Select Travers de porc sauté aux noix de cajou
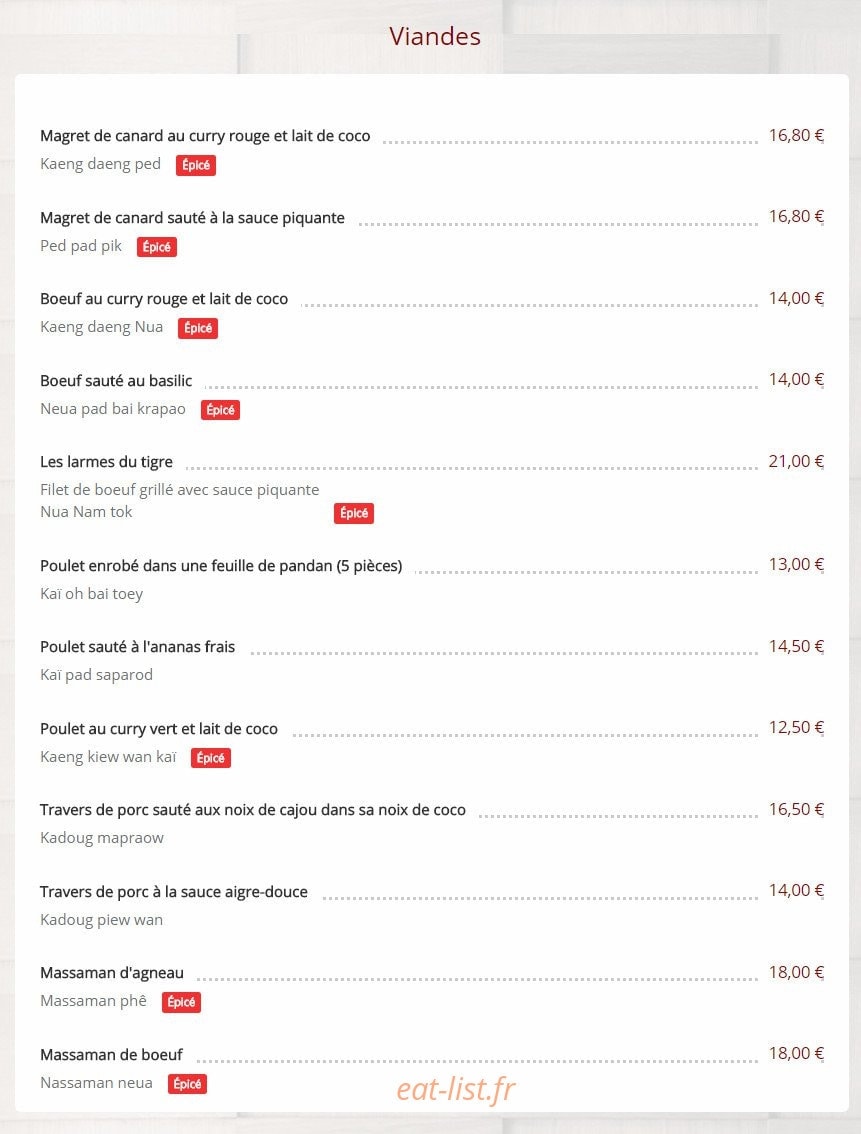The image size is (861, 1134). 253,810
